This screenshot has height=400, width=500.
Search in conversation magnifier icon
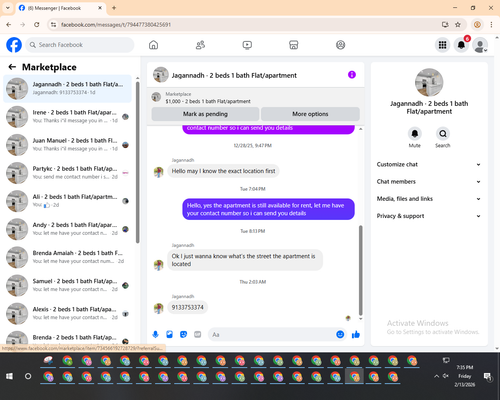coord(443,134)
